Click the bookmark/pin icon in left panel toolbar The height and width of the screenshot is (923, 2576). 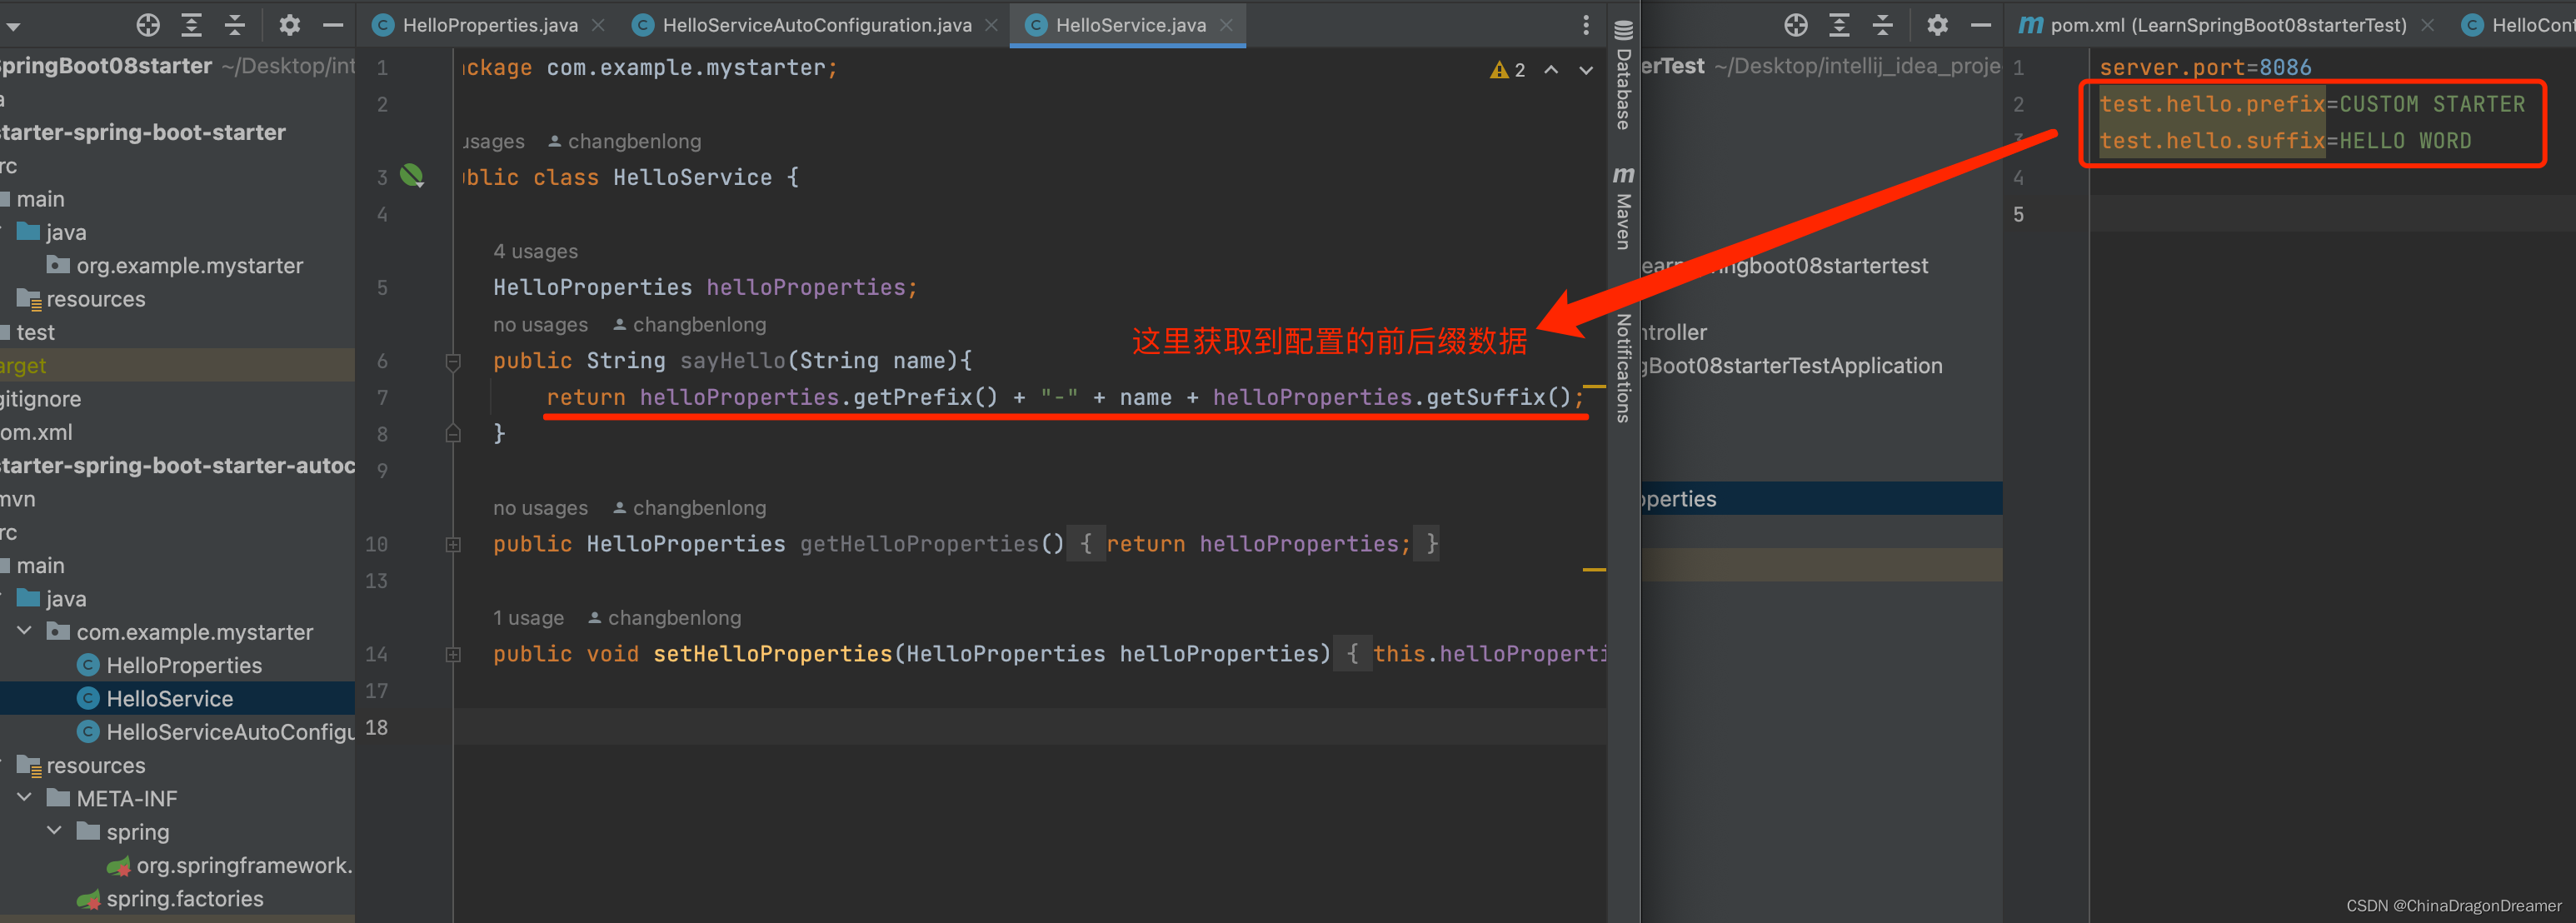pos(149,25)
